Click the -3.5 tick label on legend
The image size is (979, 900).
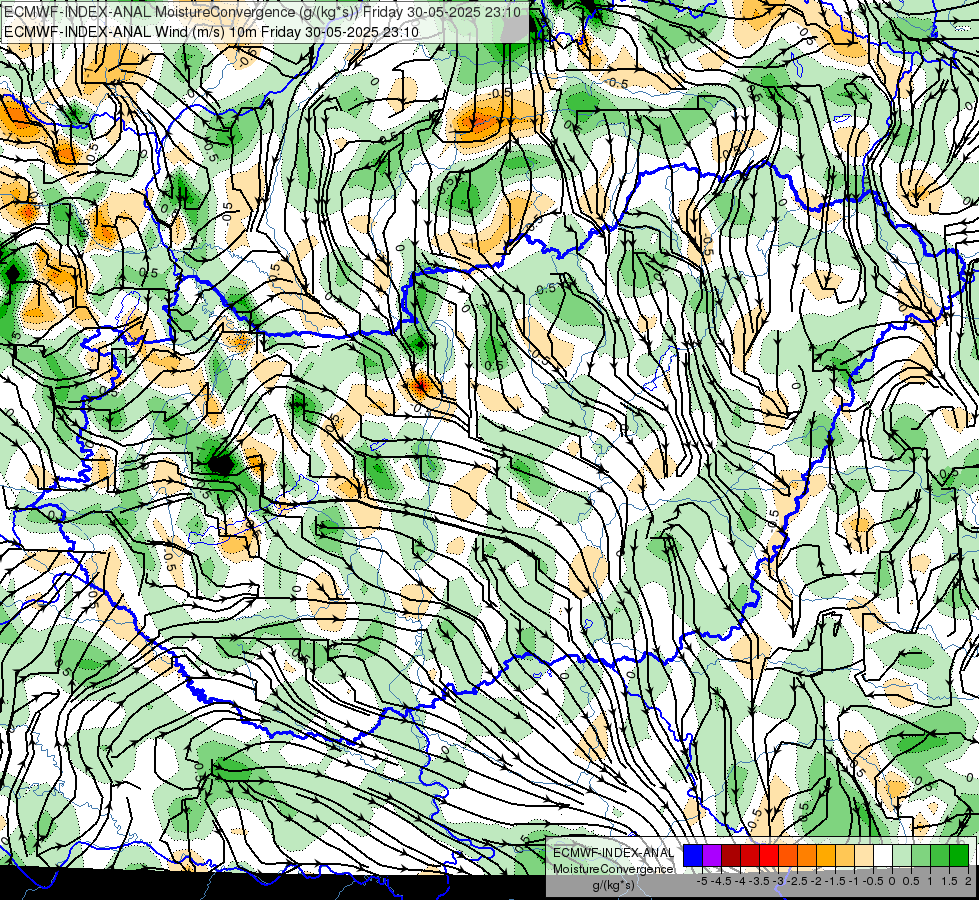[759, 881]
